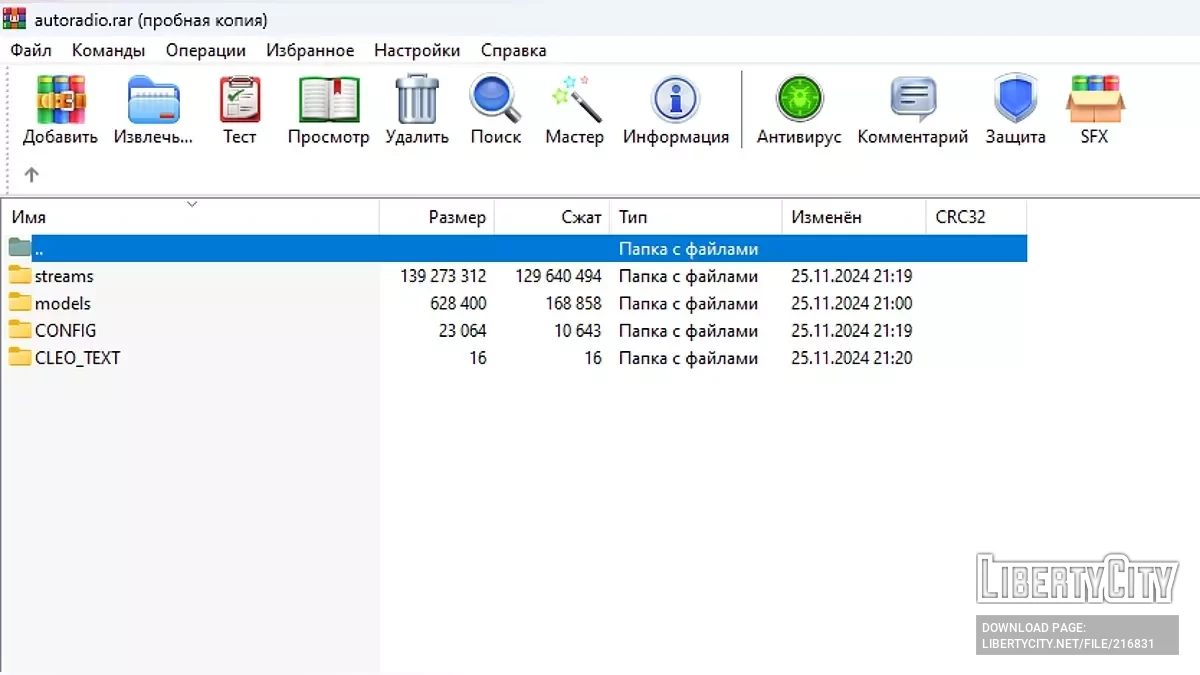1200x675 pixels.
Task: Run the Тест archive test icon
Action: (x=239, y=101)
